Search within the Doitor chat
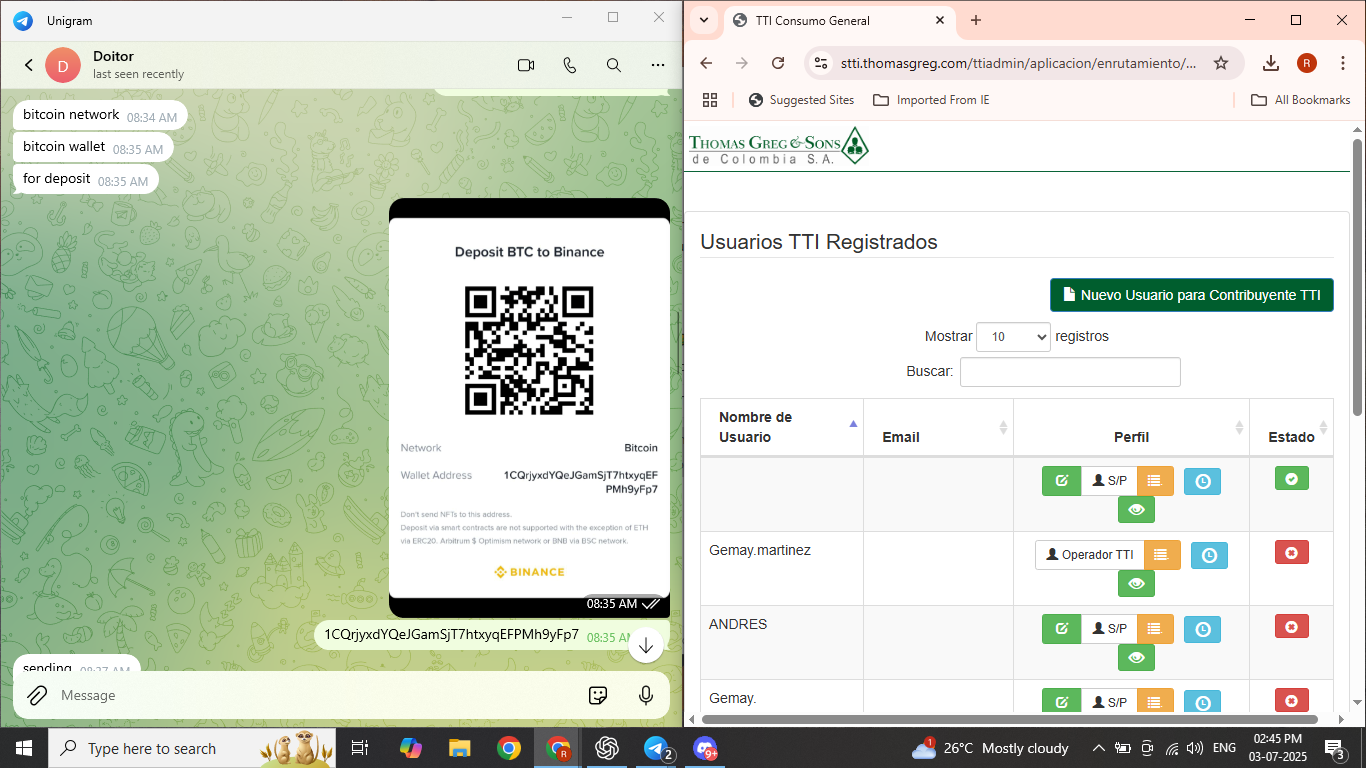The height and width of the screenshot is (768, 1366). pyautogui.click(x=614, y=65)
